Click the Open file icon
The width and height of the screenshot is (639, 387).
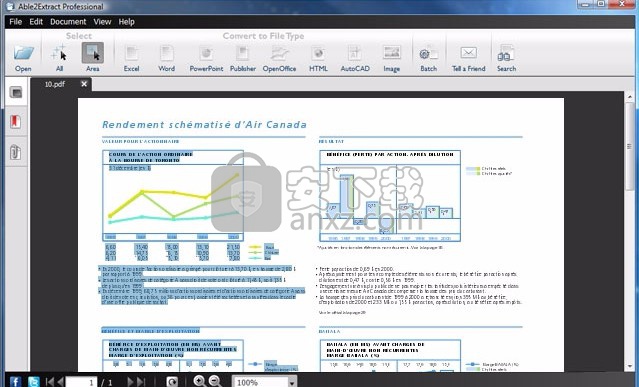coord(23,57)
